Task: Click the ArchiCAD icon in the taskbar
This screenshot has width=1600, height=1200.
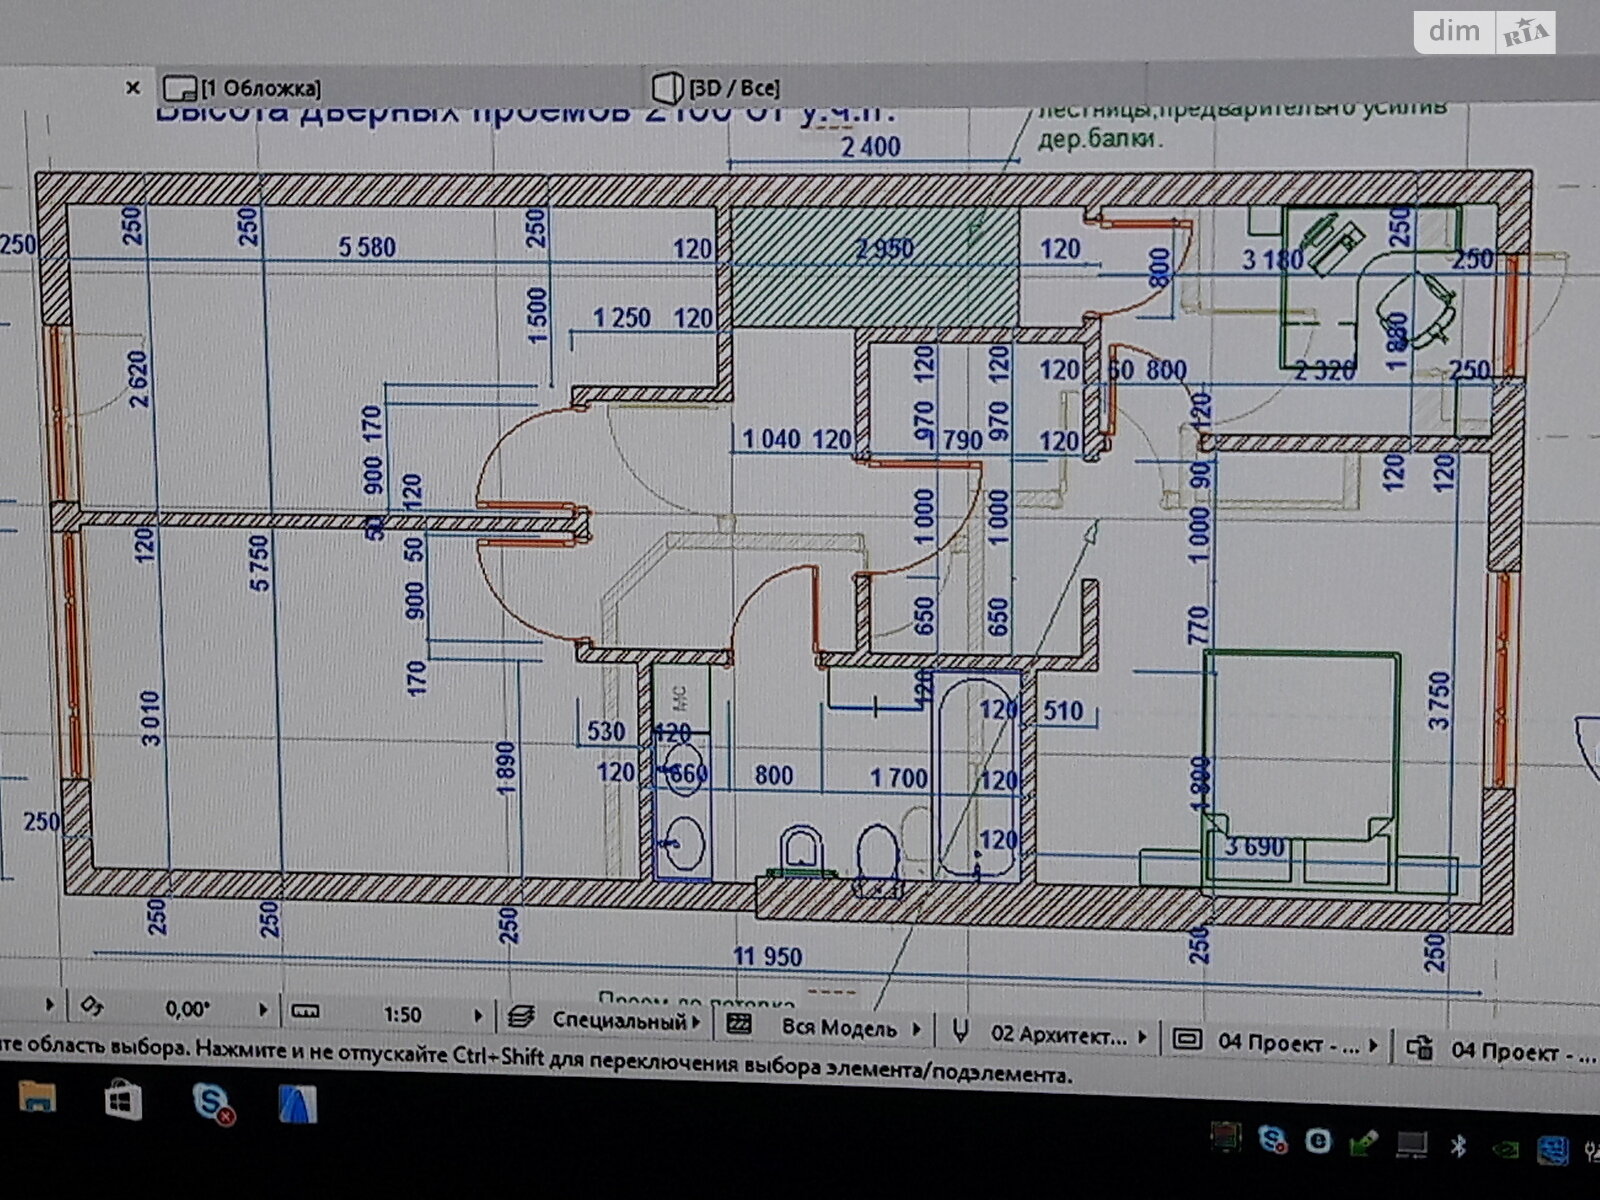Action: [297, 1104]
